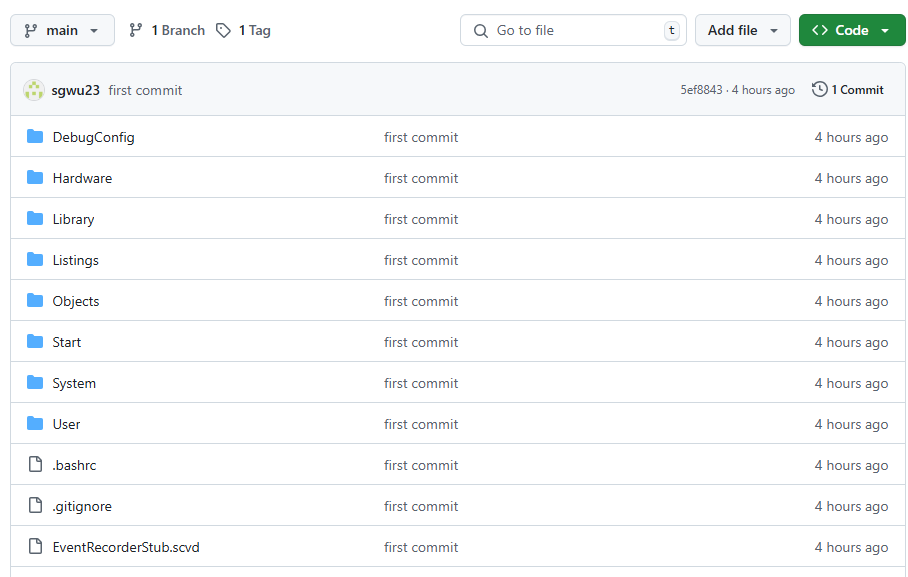Open the System folder
Viewport: 908px width, 577px height.
pos(74,384)
